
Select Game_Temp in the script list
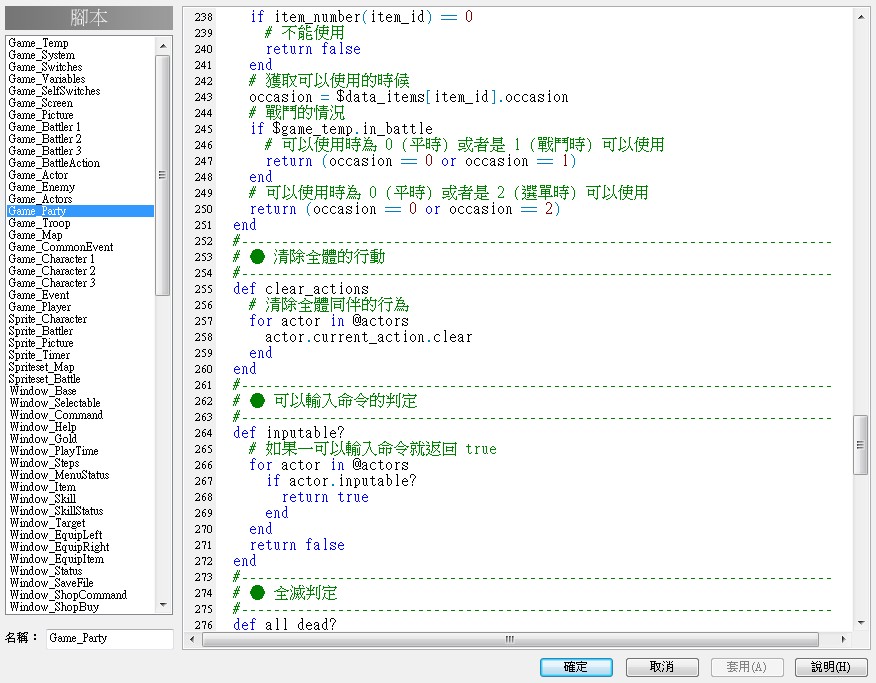coord(39,43)
